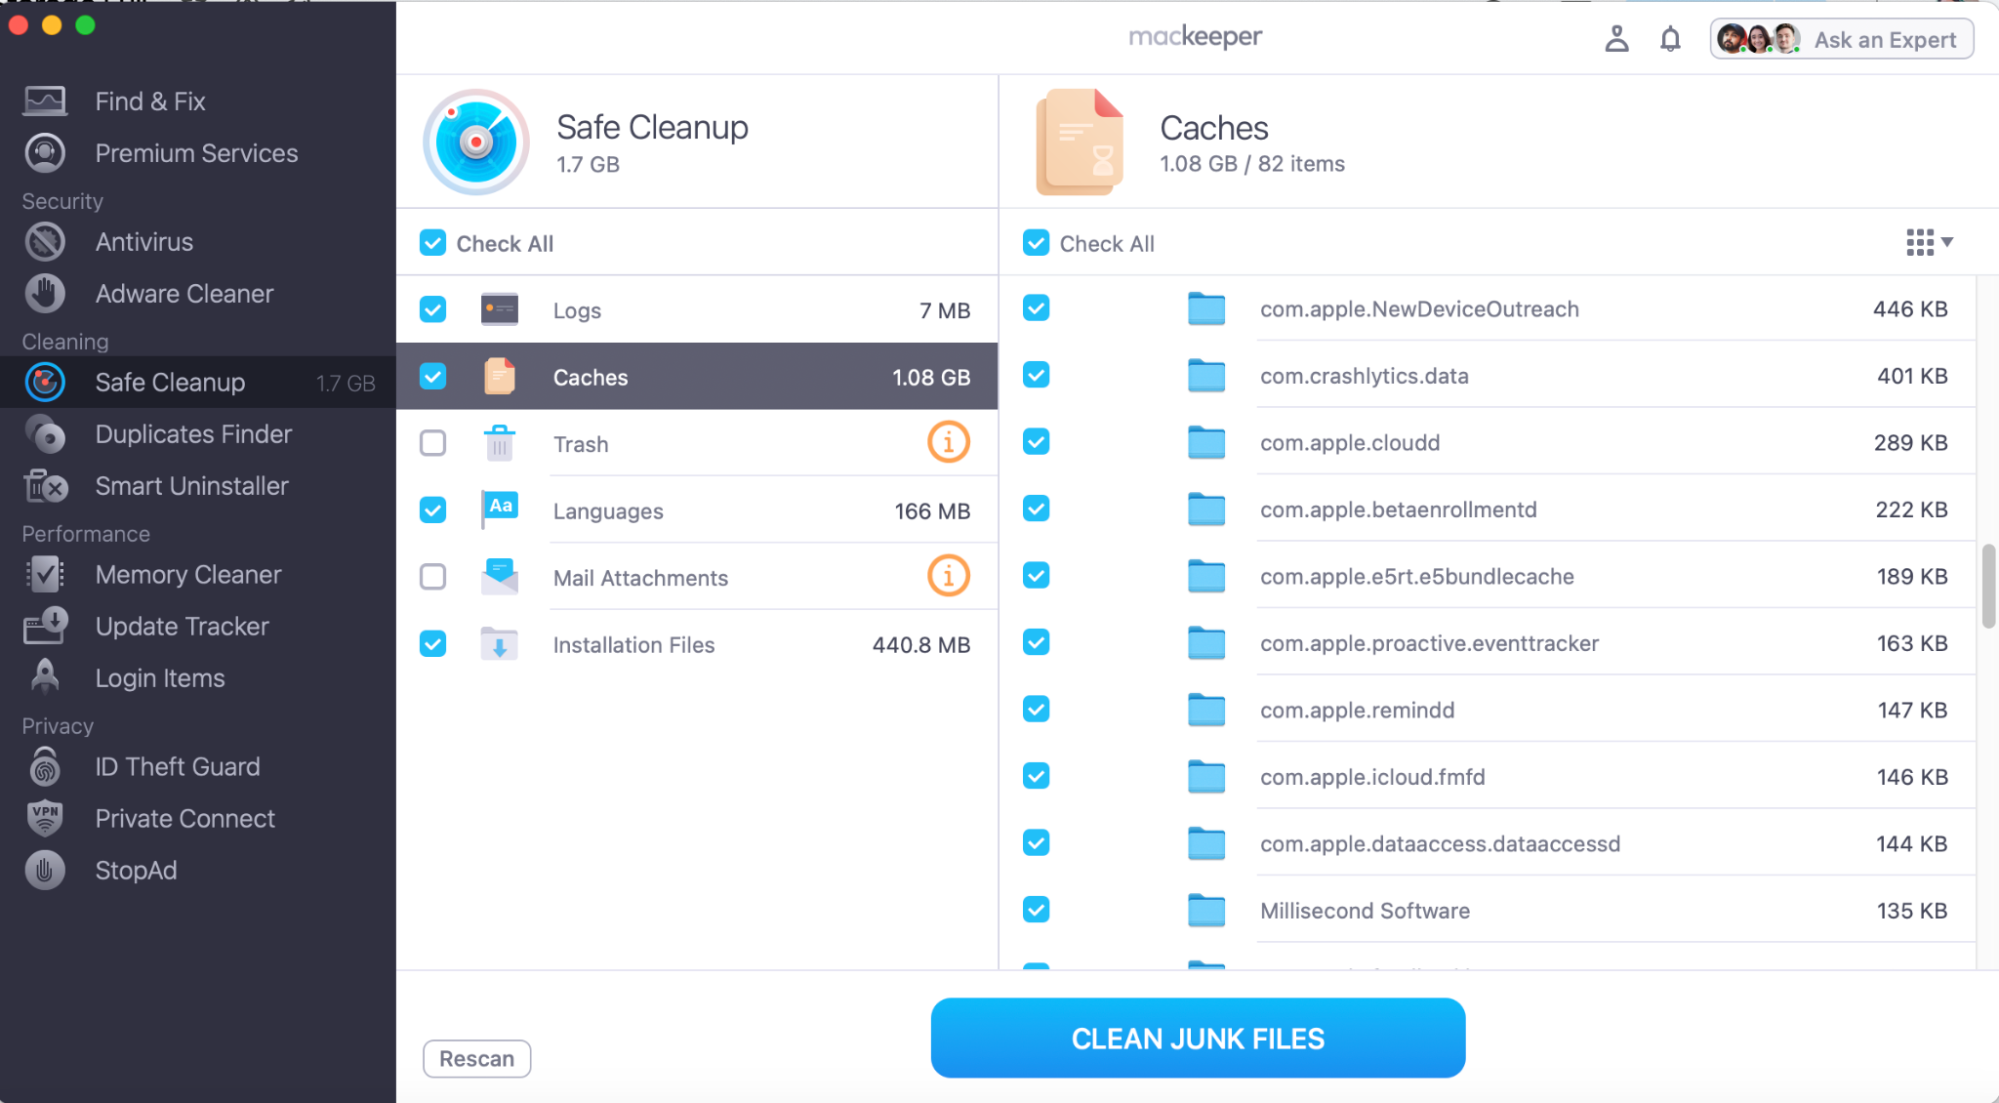Viewport: 1999px width, 1103px height.
Task: Uncheck the com.apple.remindd checkbox
Action: tap(1036, 709)
